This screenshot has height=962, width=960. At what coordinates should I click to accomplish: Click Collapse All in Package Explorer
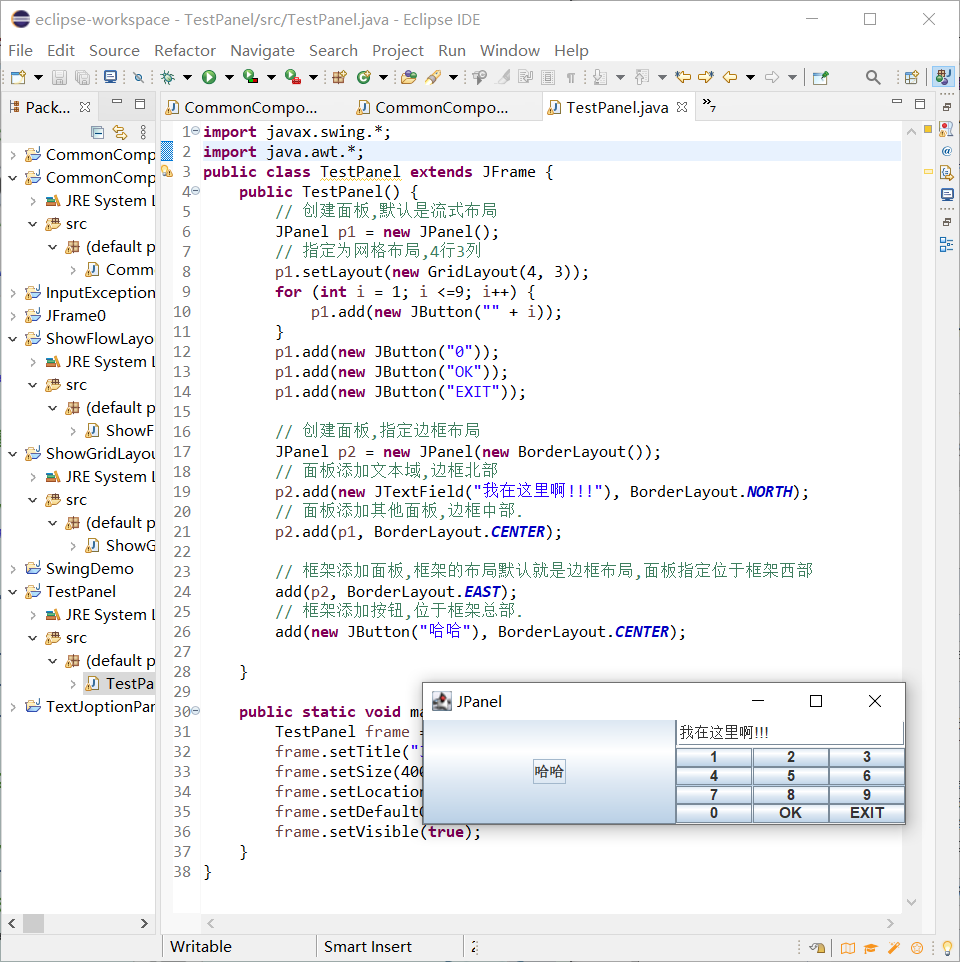[x=97, y=132]
